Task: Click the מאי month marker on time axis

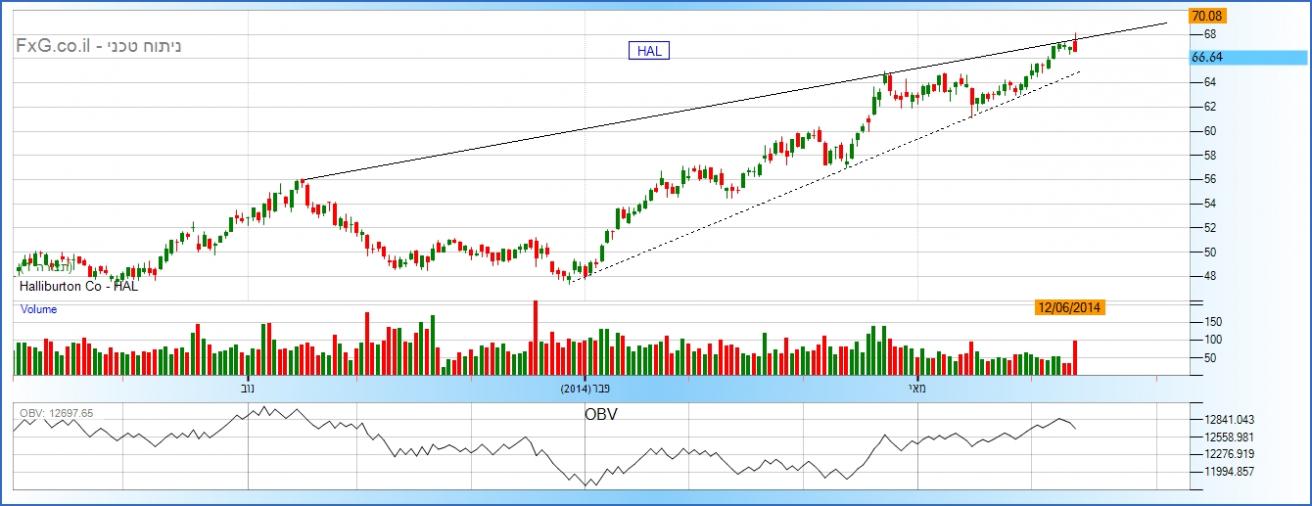Action: point(916,386)
